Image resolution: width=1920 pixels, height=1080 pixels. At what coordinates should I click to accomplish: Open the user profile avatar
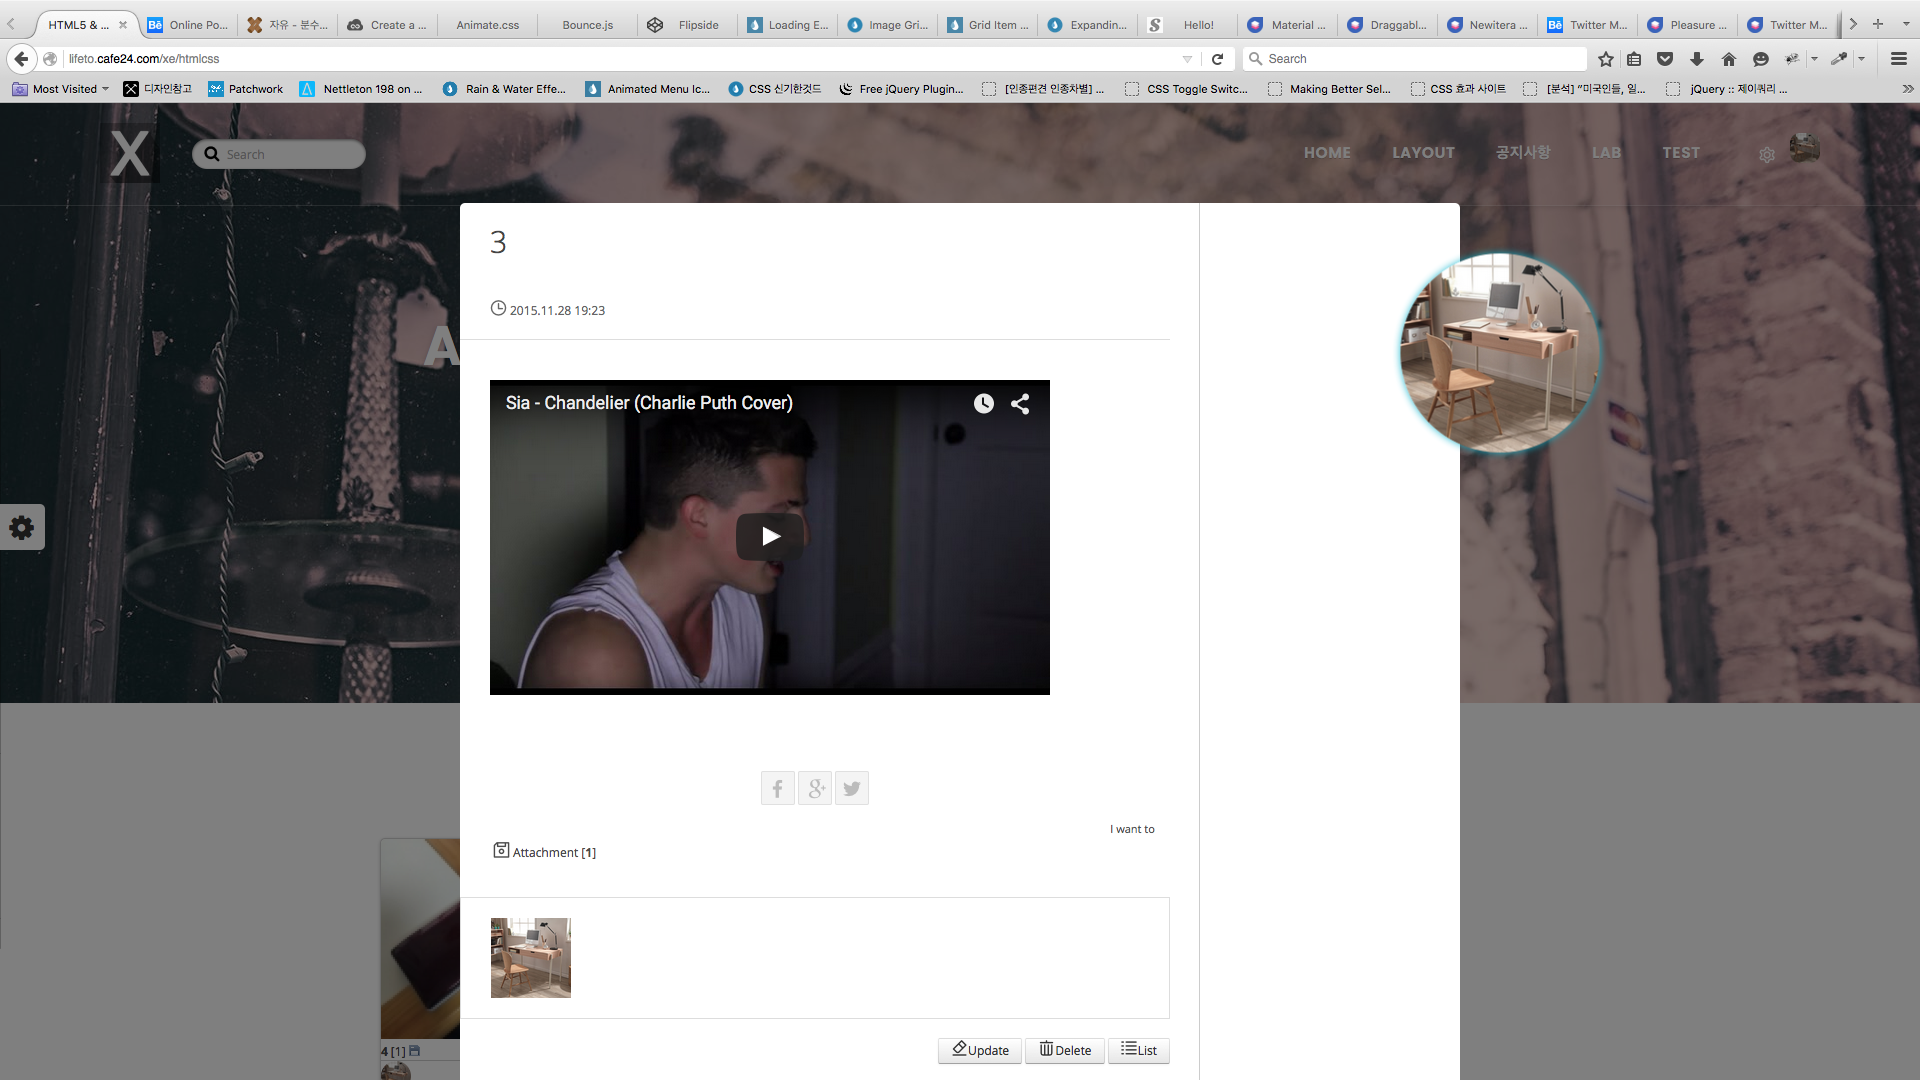(1804, 149)
